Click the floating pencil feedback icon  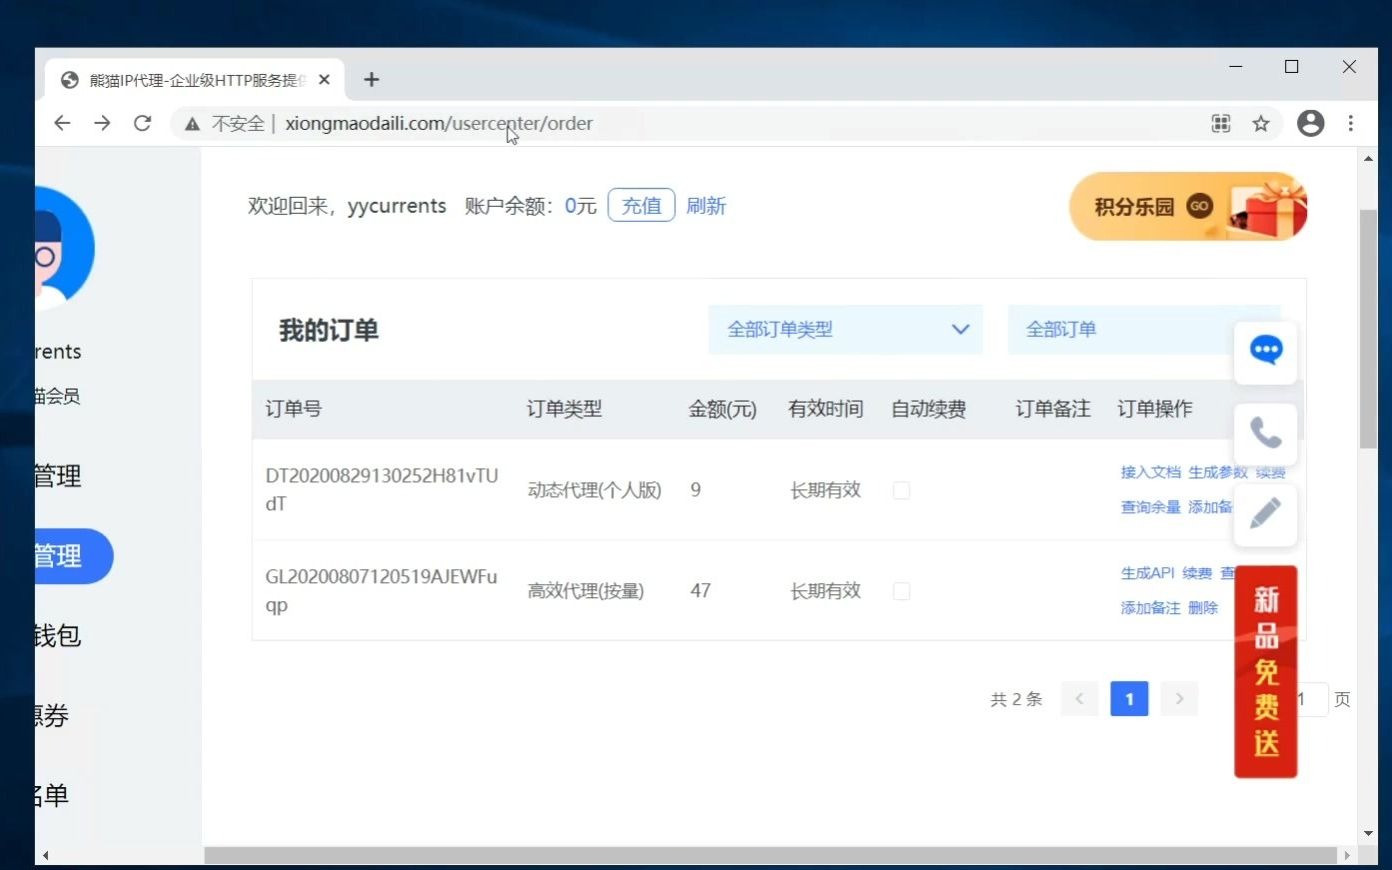1266,514
